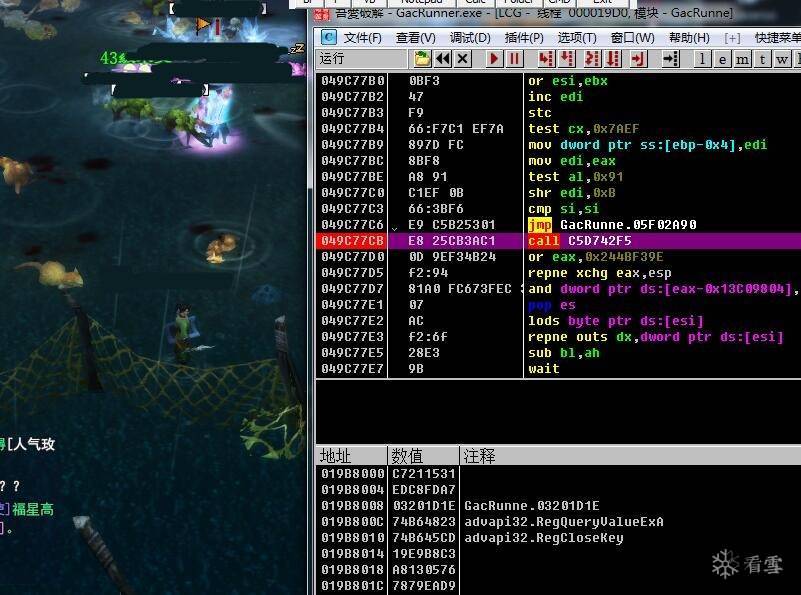Select the 'repne xchg eax,esp' instruction
Image resolution: width=801 pixels, height=595 pixels.
tap(600, 273)
